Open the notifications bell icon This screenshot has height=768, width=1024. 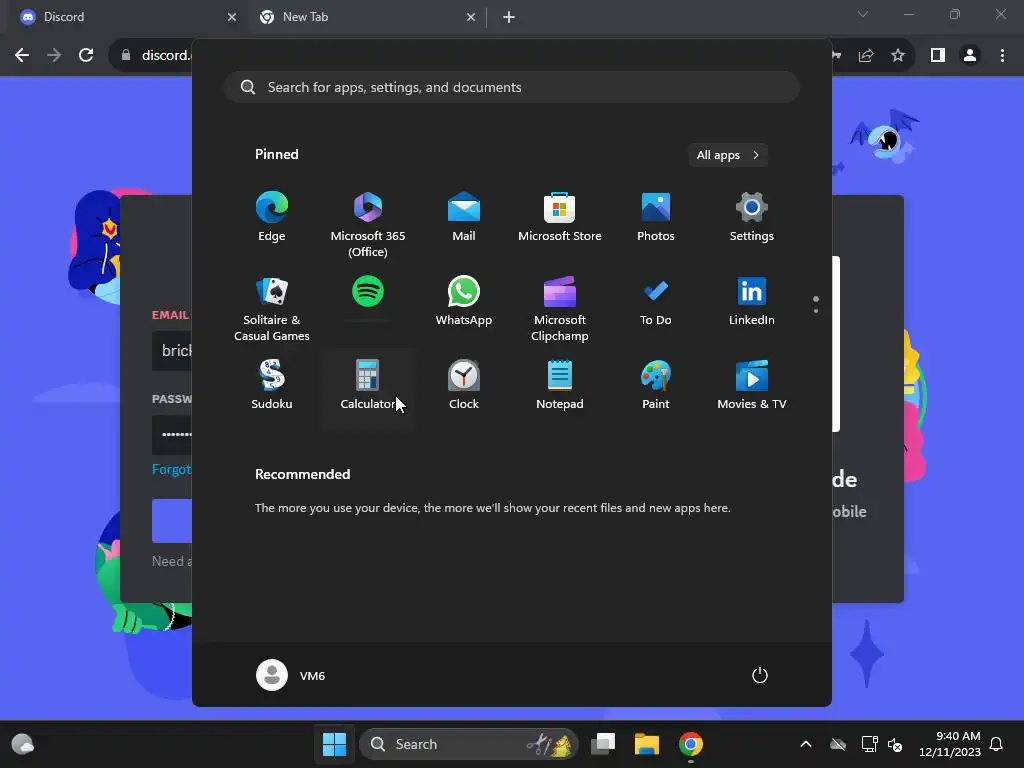[996, 744]
